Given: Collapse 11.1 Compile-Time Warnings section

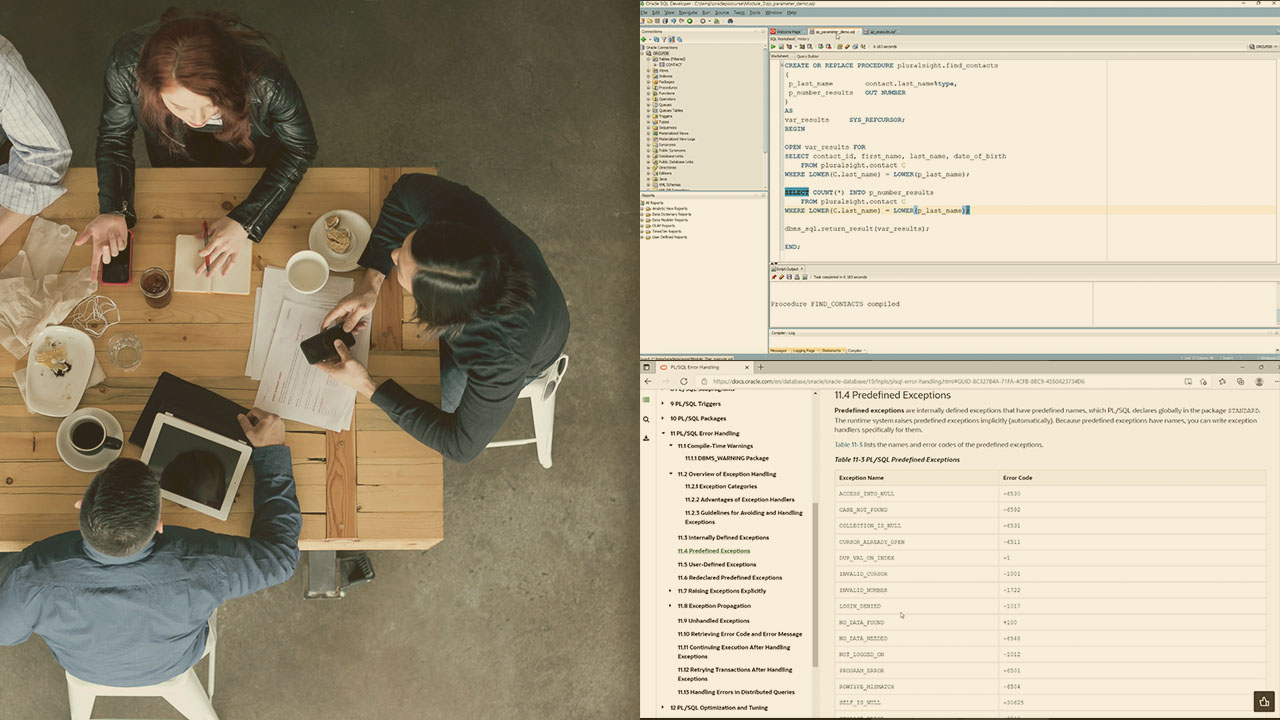Looking at the screenshot, I should click(x=671, y=446).
